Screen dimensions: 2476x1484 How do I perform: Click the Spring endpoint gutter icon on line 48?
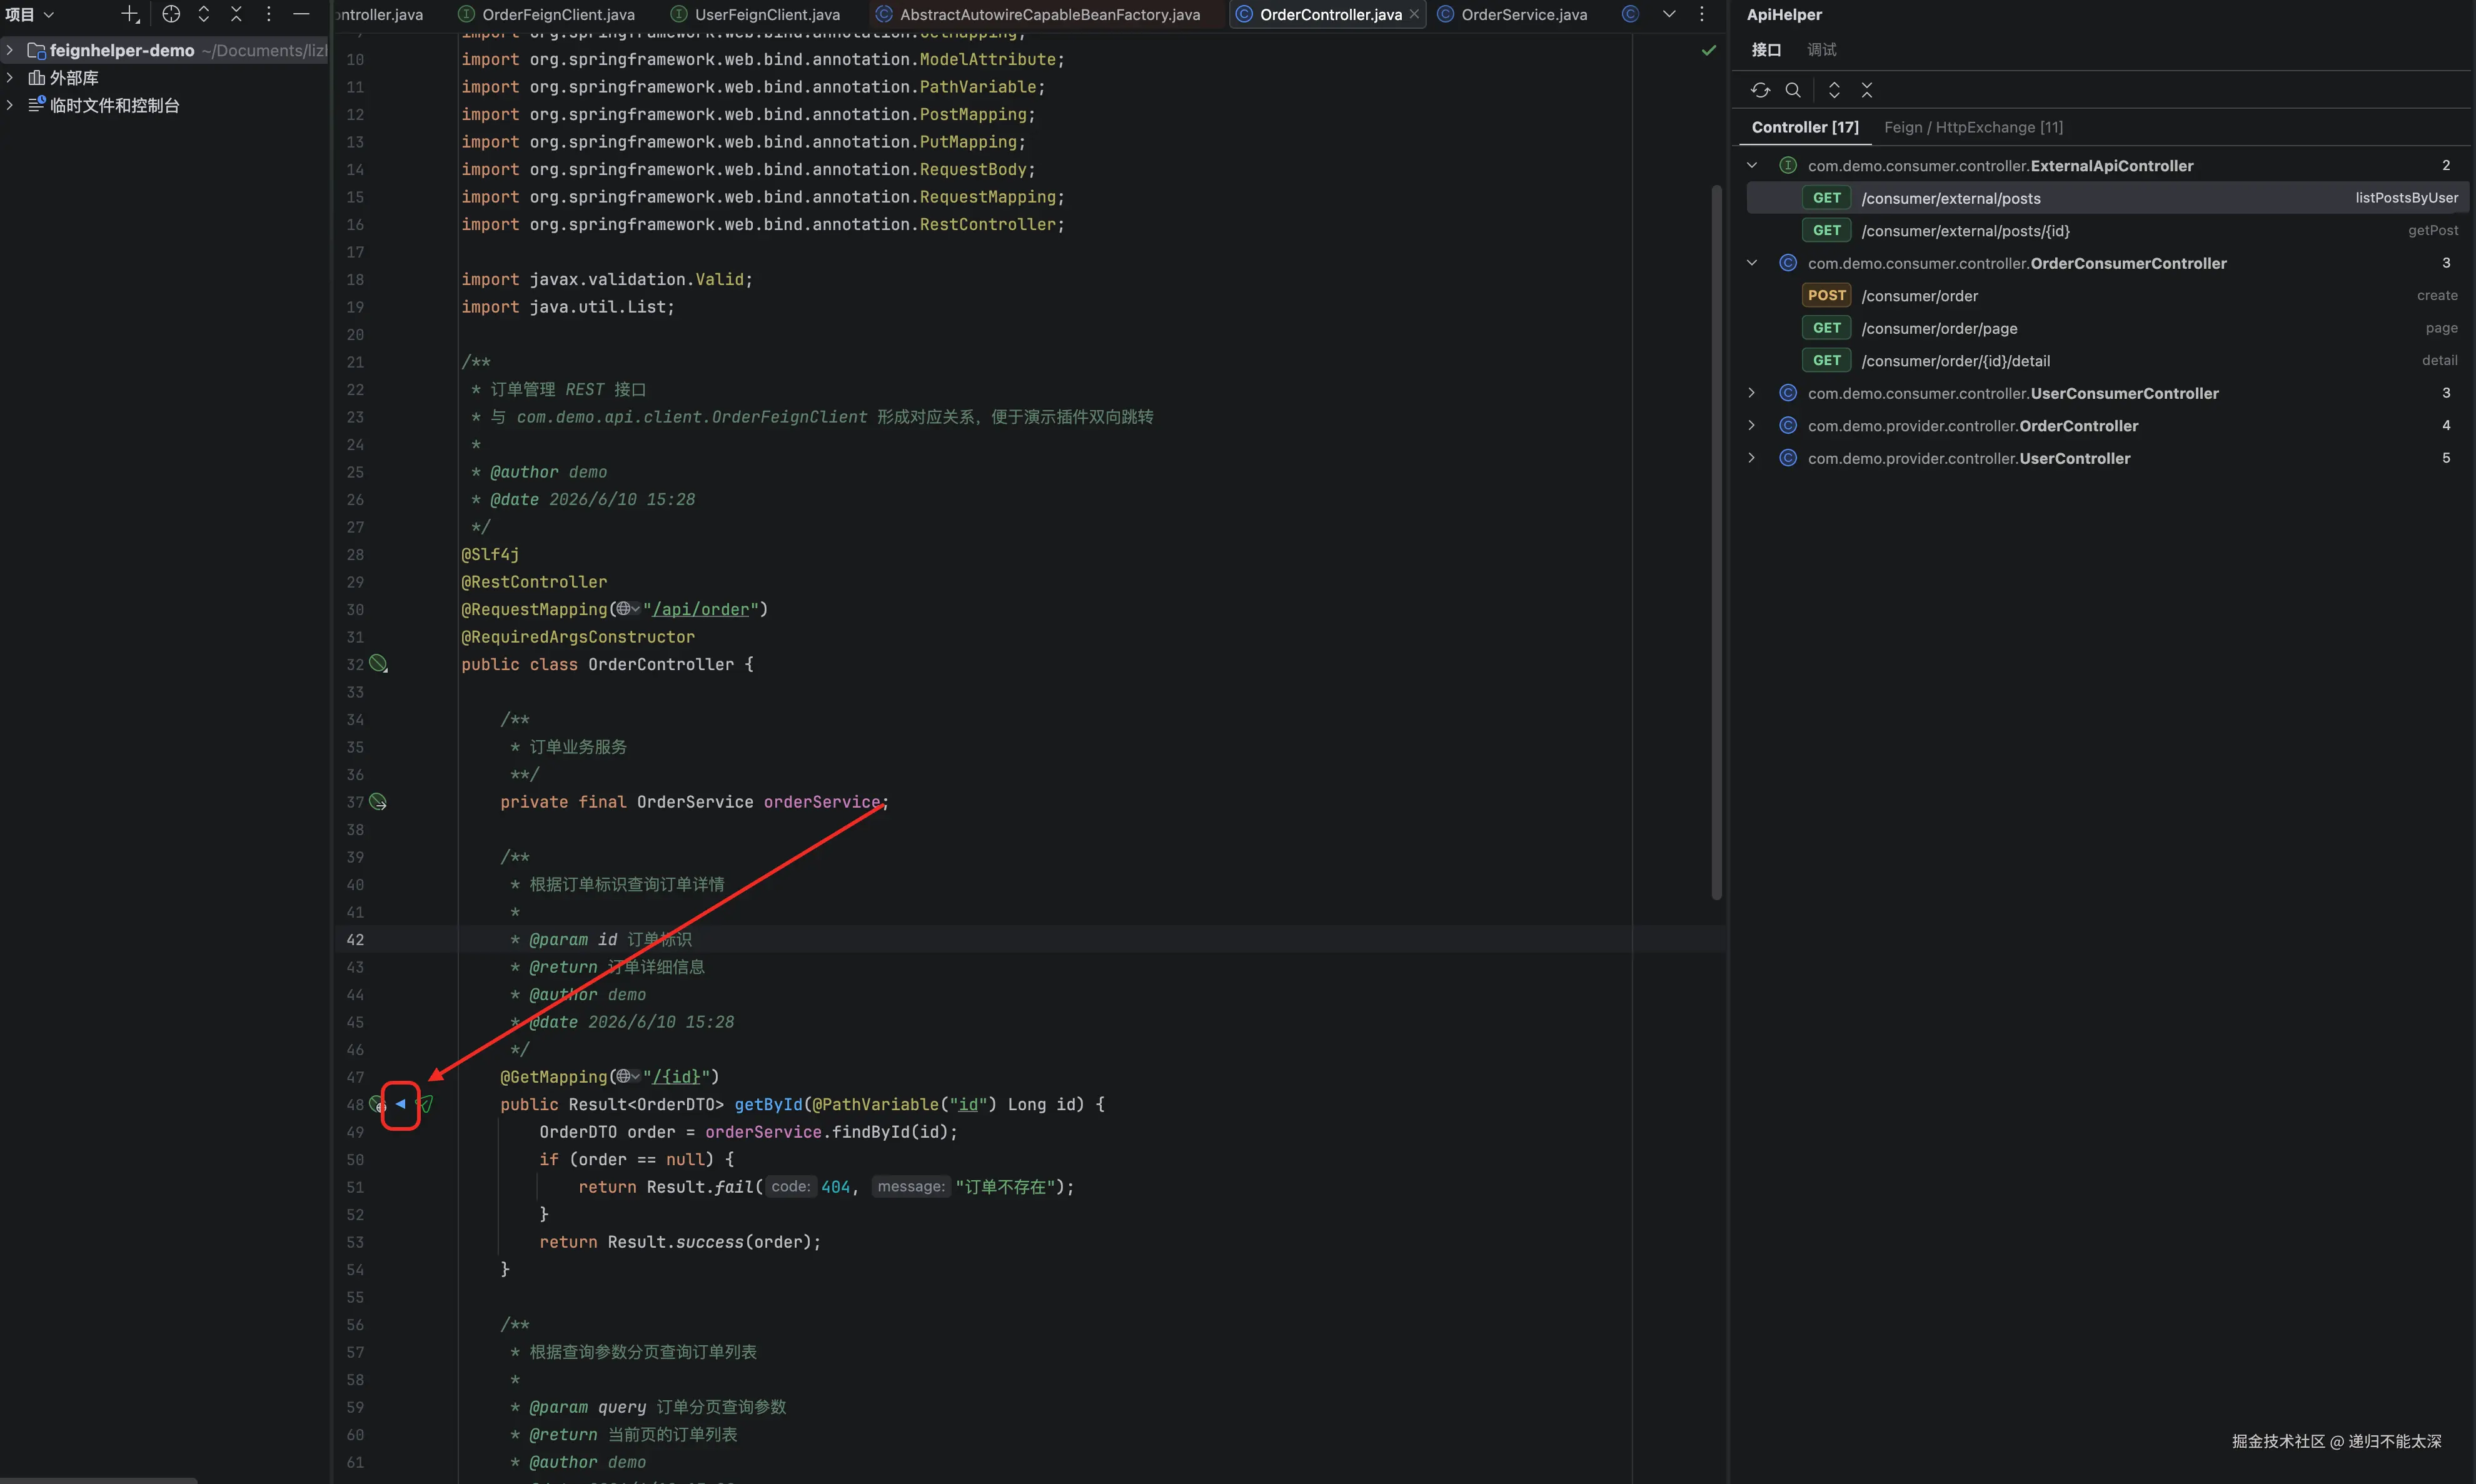pyautogui.click(x=378, y=1104)
